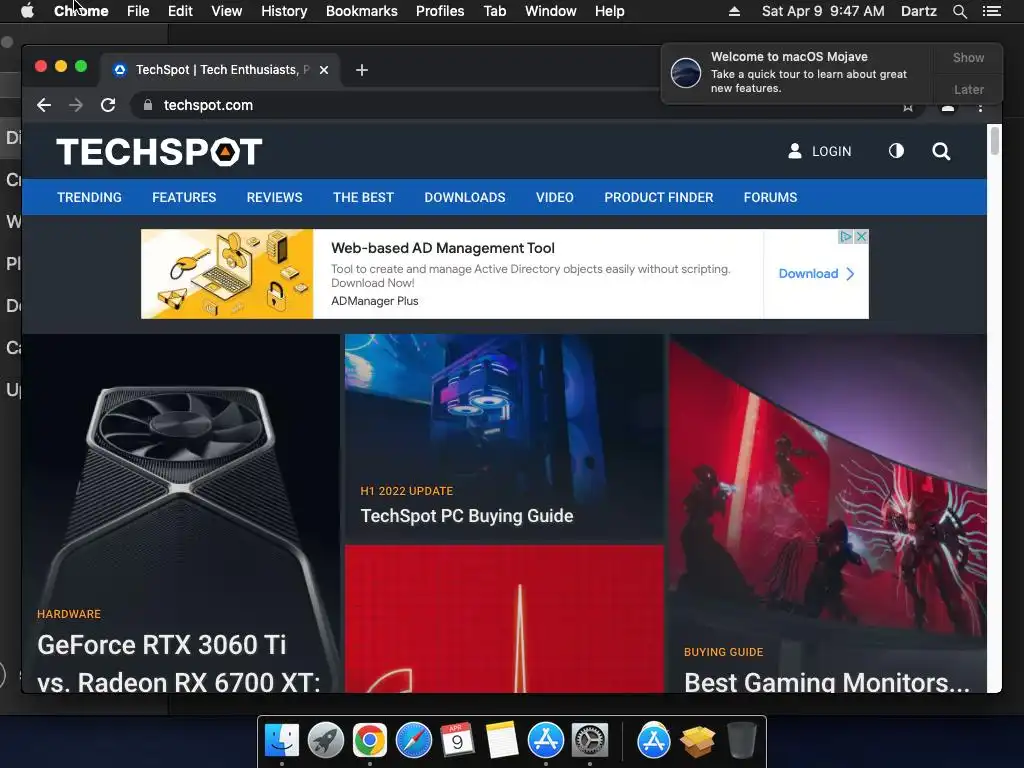
Task: Click the BUYING GUIDE category label
Action: tap(724, 652)
